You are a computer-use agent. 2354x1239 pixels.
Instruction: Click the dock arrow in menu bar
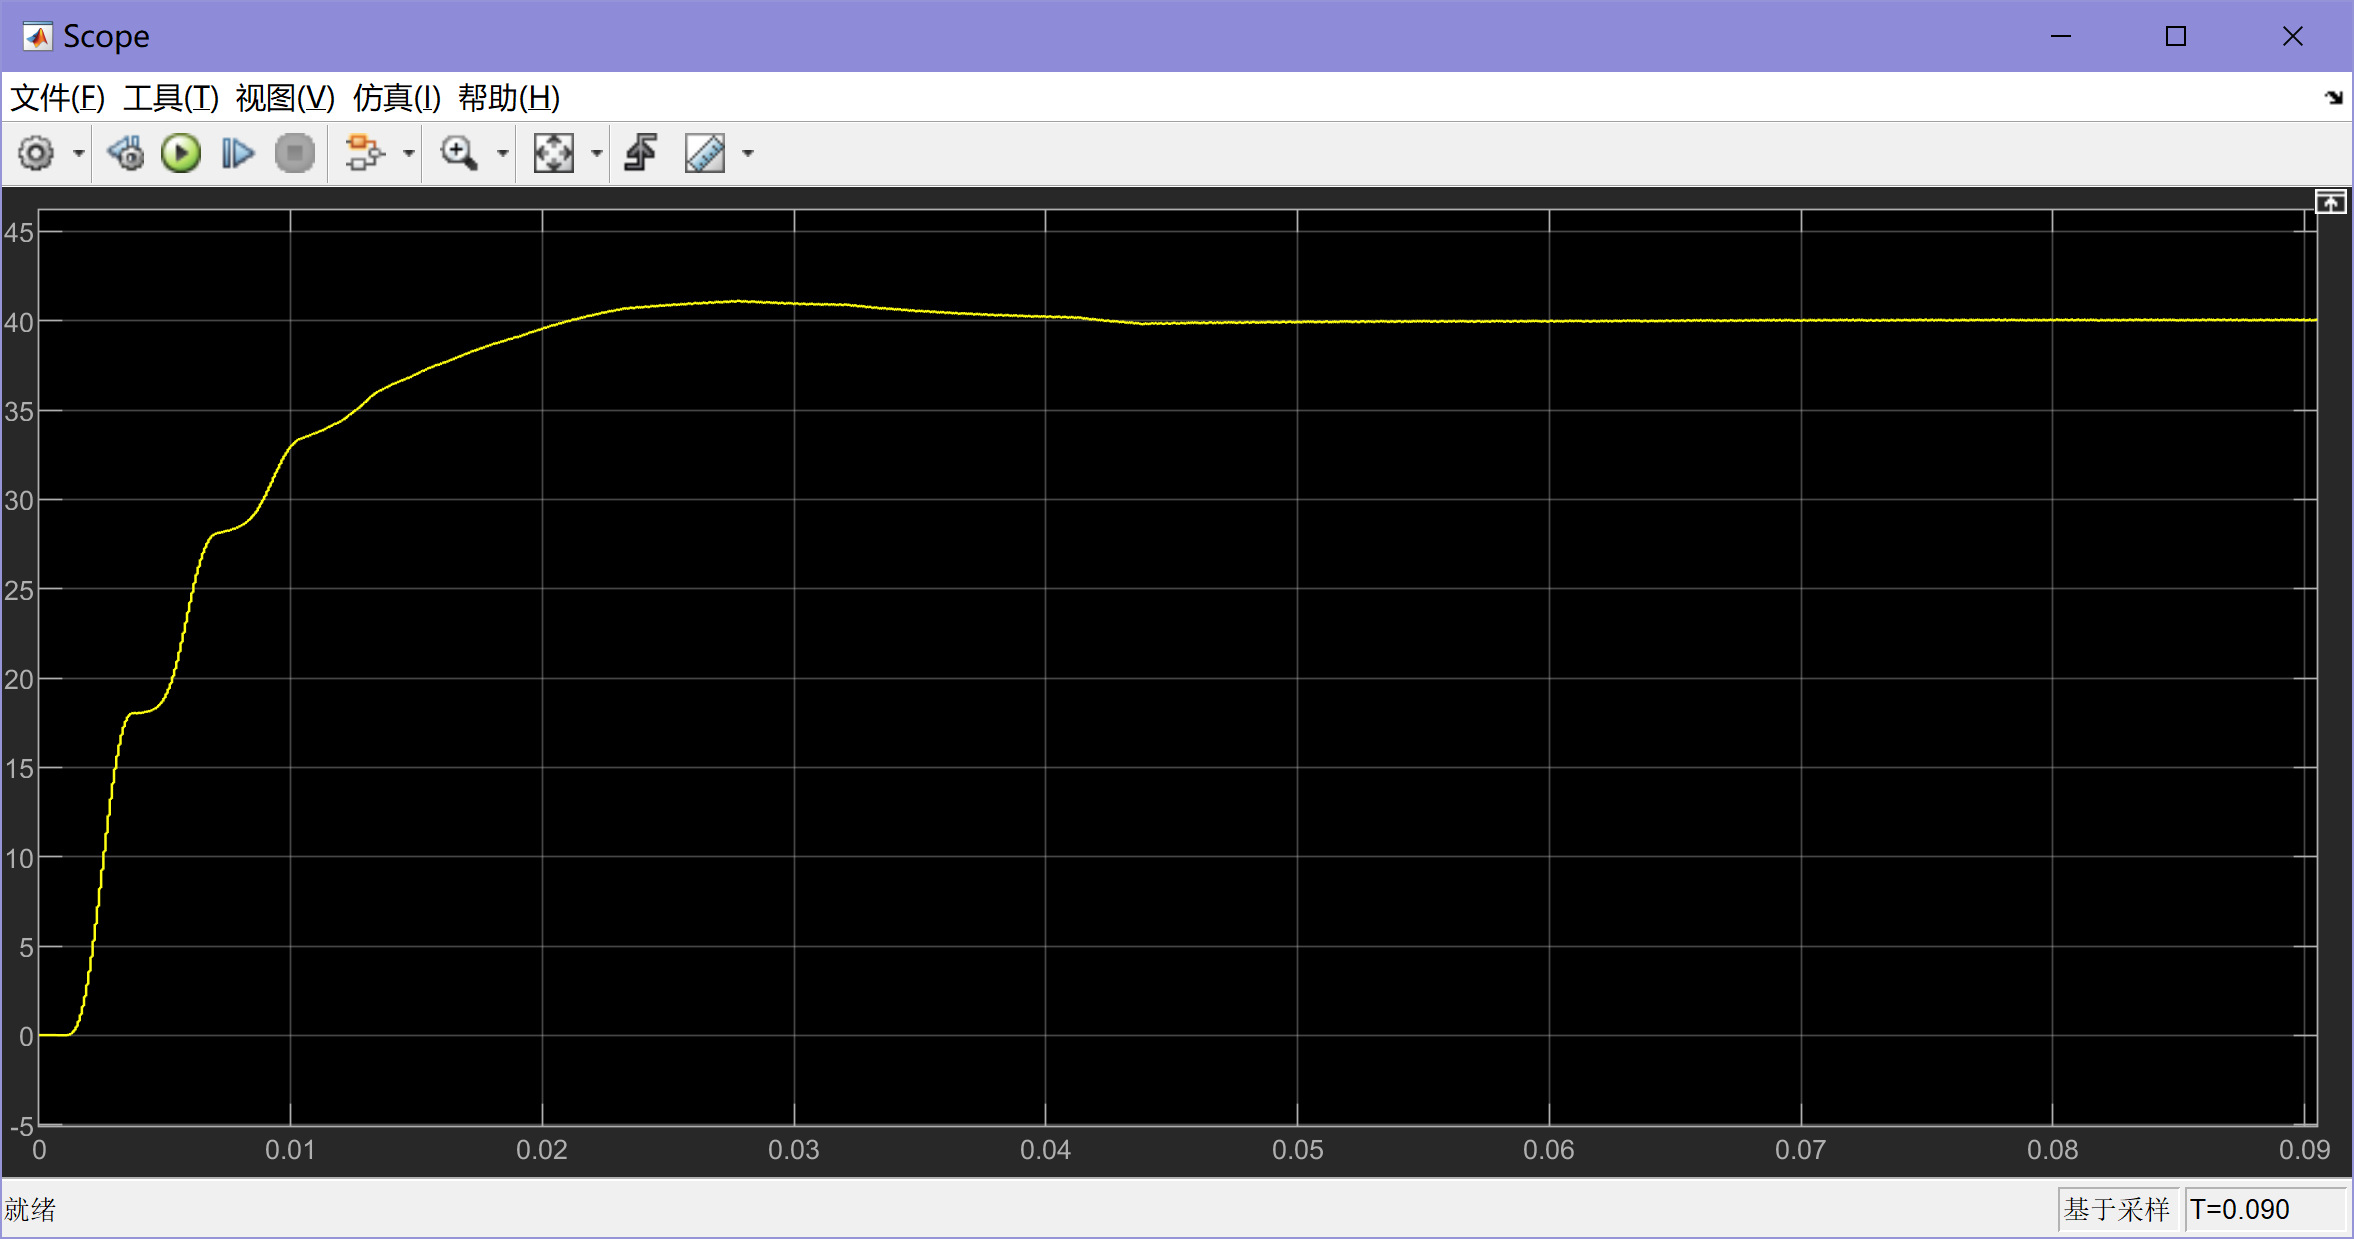[x=2333, y=98]
